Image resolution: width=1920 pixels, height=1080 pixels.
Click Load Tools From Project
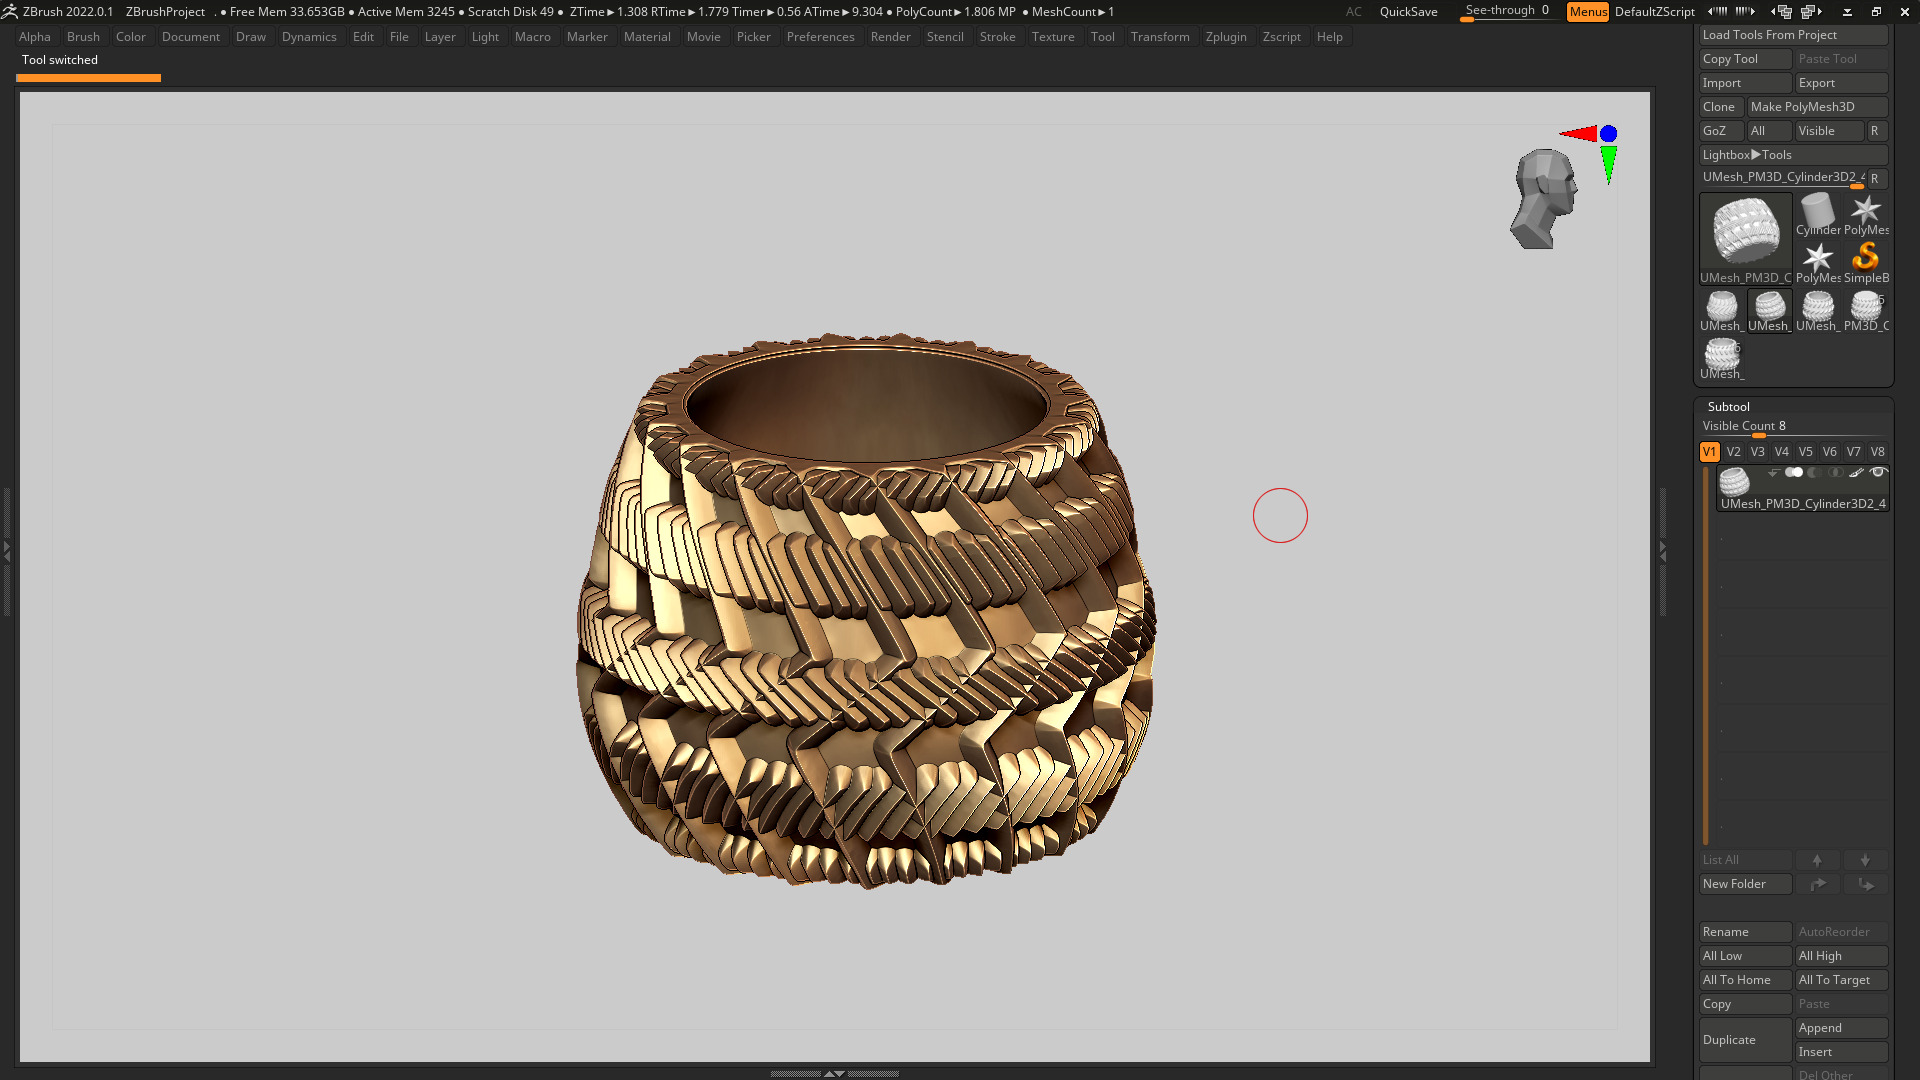1794,35
